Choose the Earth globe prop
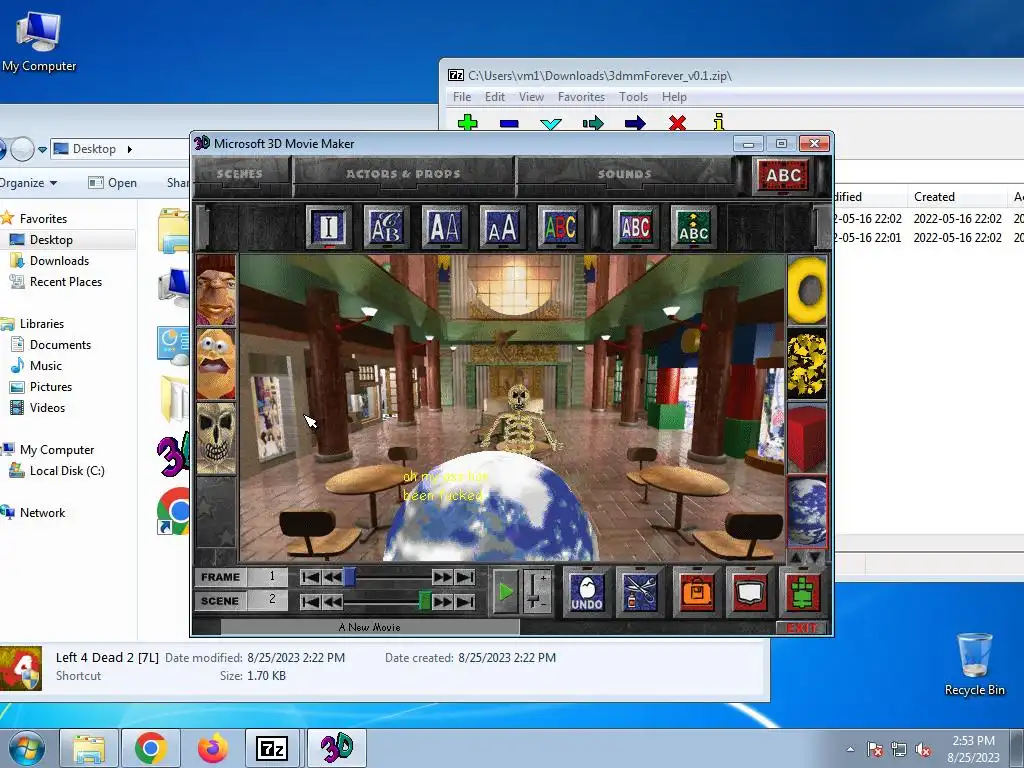1024x768 pixels. 807,511
